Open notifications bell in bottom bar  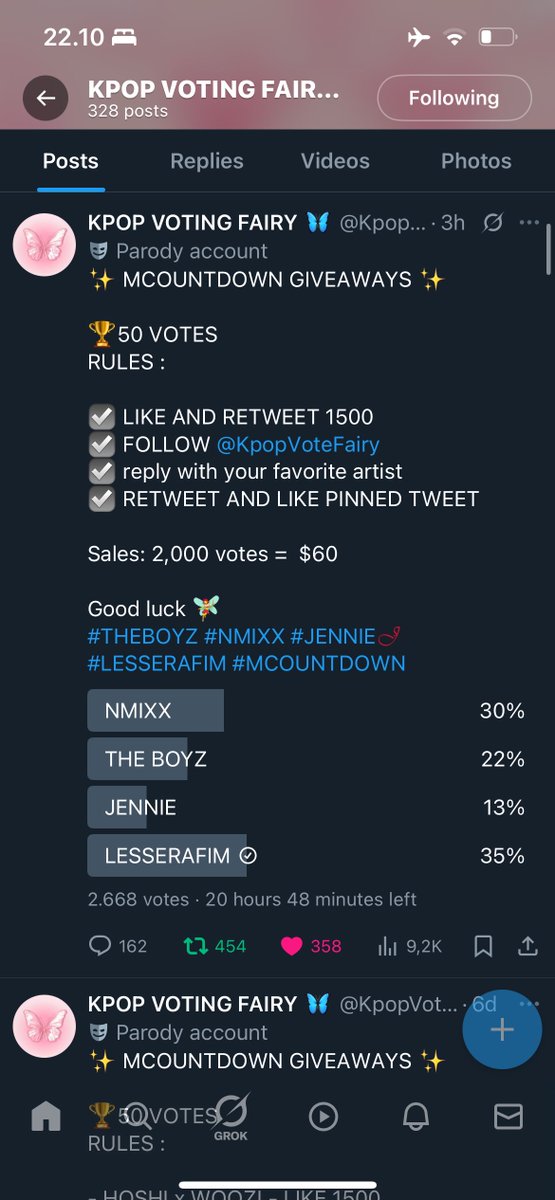pos(416,1116)
